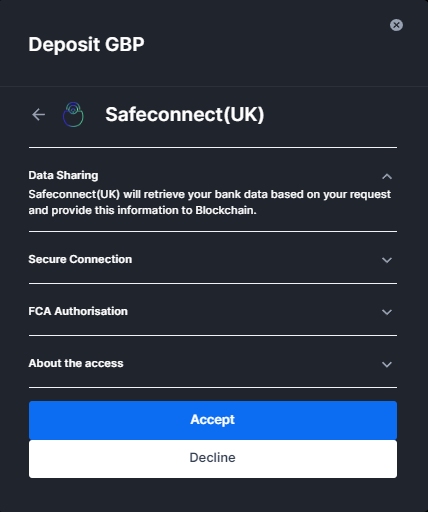Viewport: 428px width, 512px height.
Task: Click the Safeconnect padlock logo
Action: click(x=73, y=114)
